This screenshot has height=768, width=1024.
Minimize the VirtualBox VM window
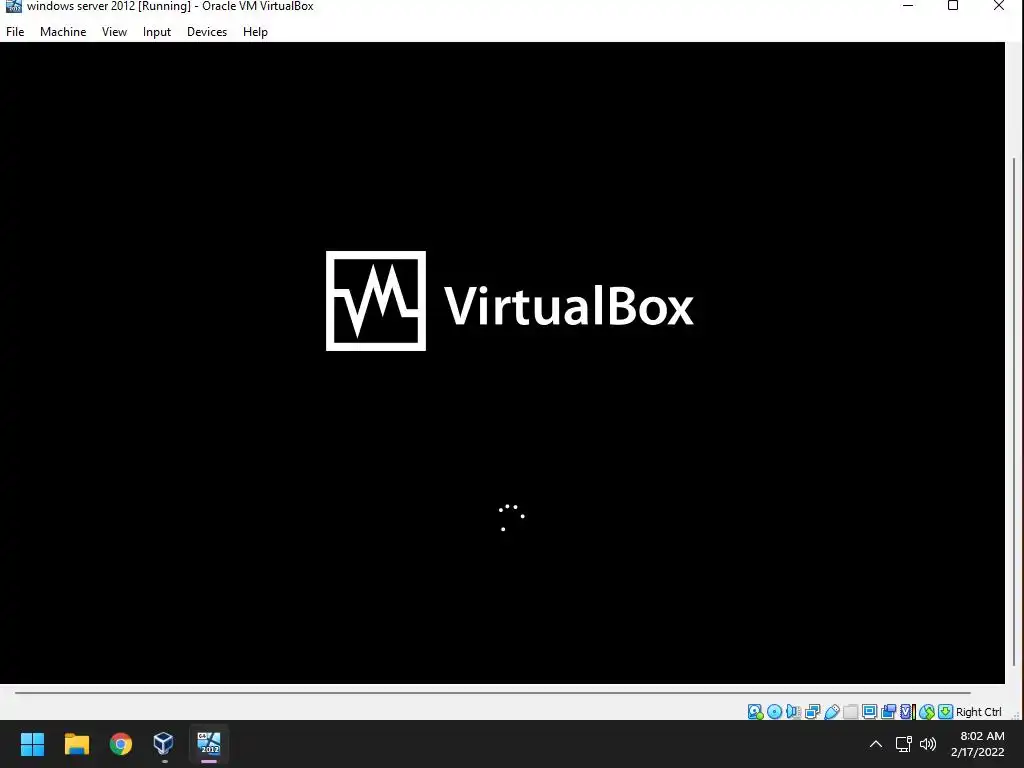908,6
